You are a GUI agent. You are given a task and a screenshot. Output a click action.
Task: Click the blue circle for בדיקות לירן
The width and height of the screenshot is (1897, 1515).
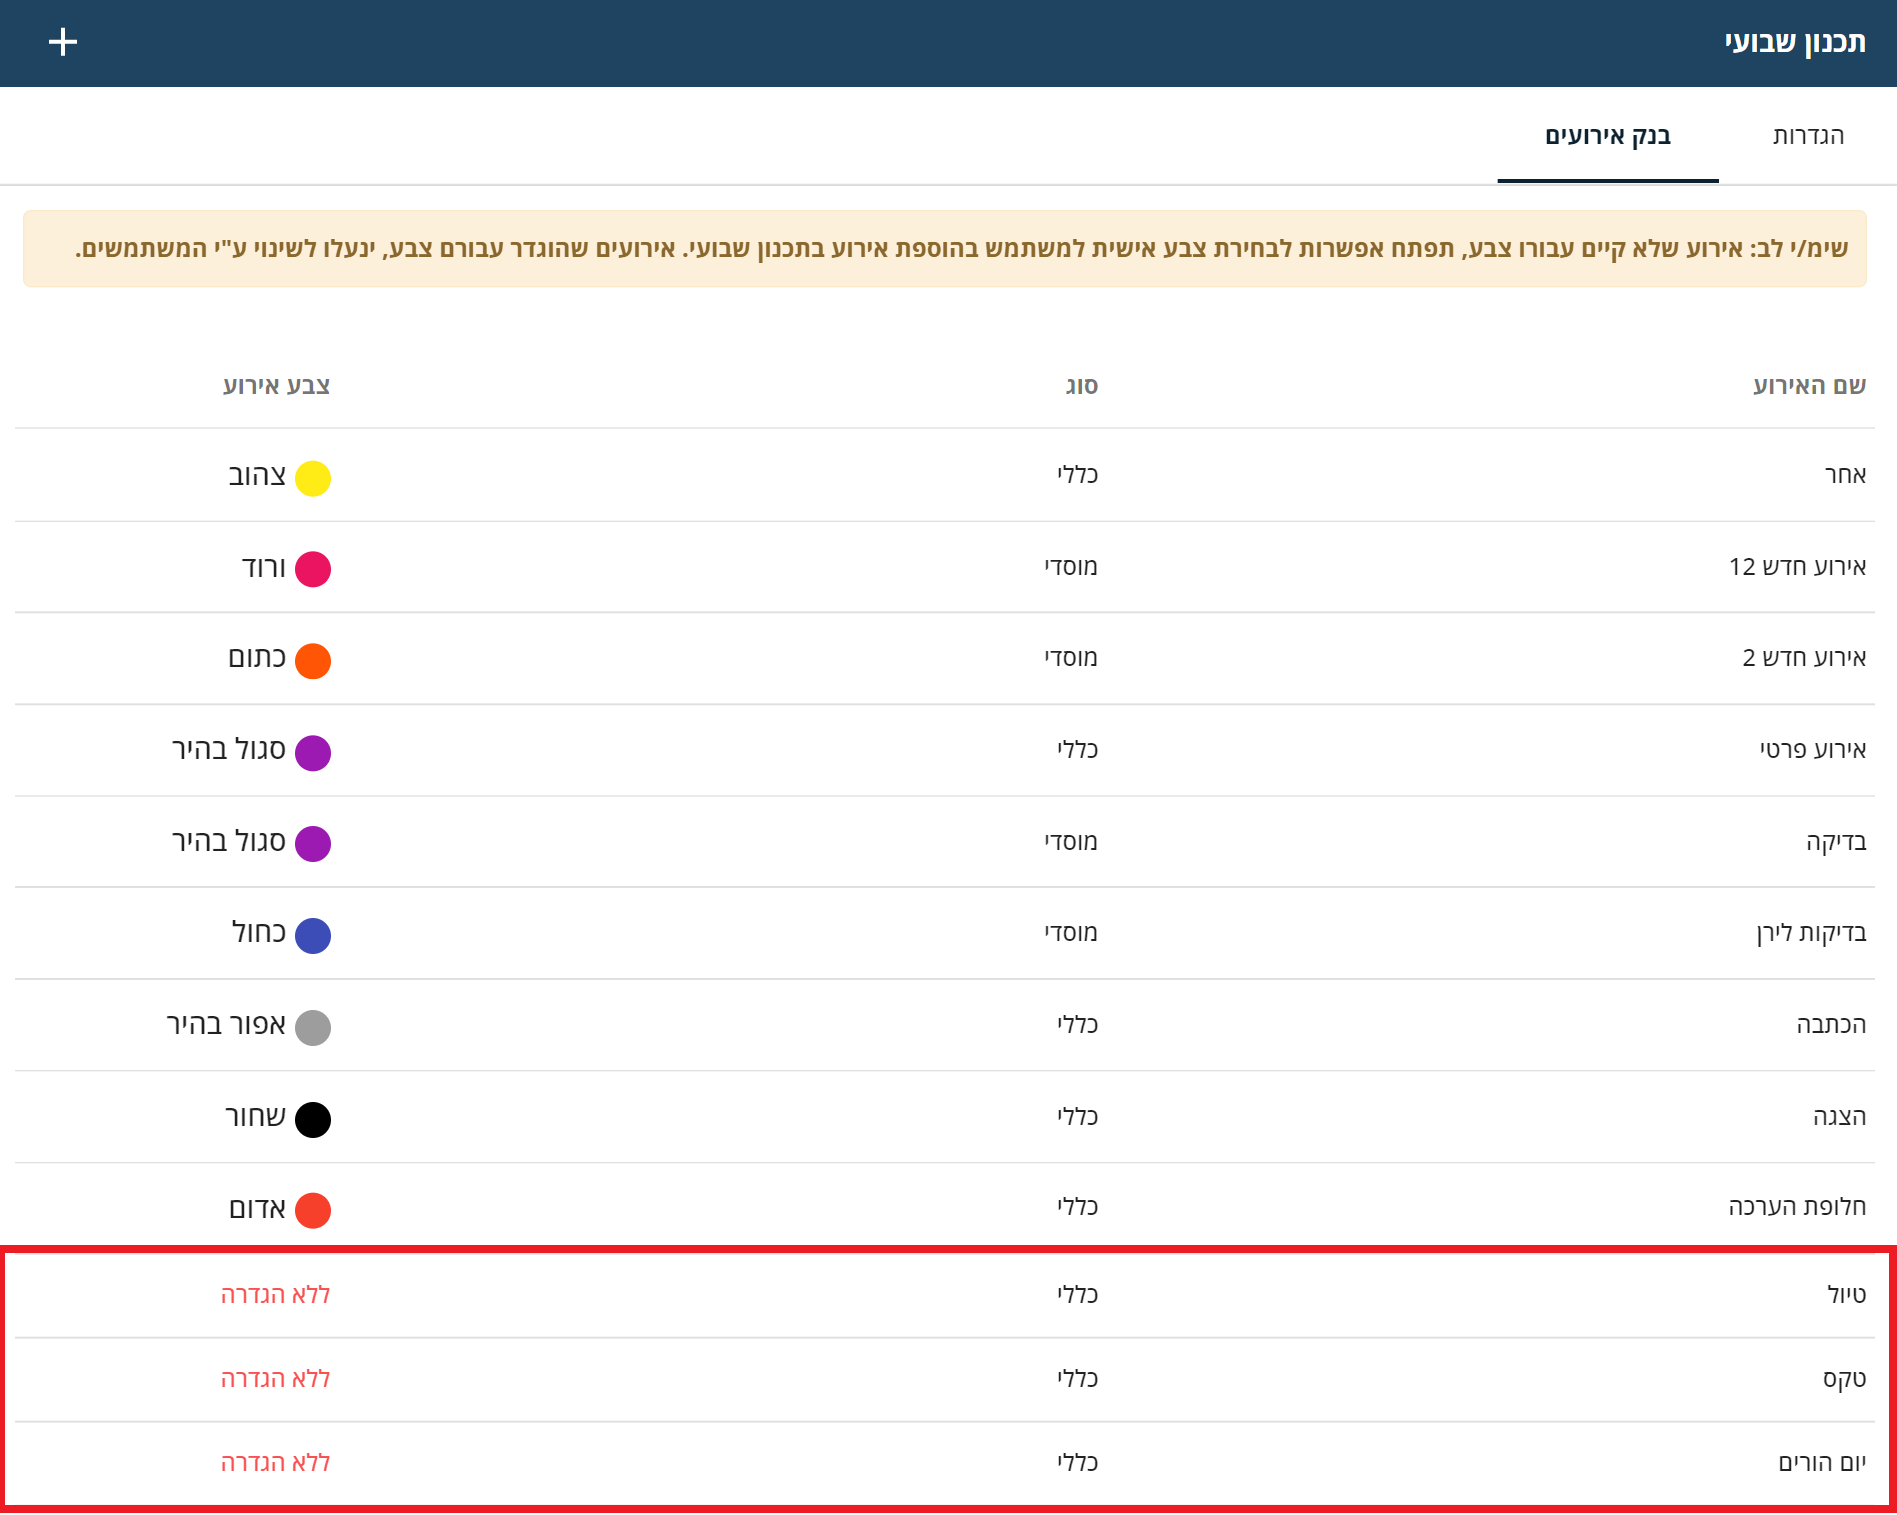(313, 936)
